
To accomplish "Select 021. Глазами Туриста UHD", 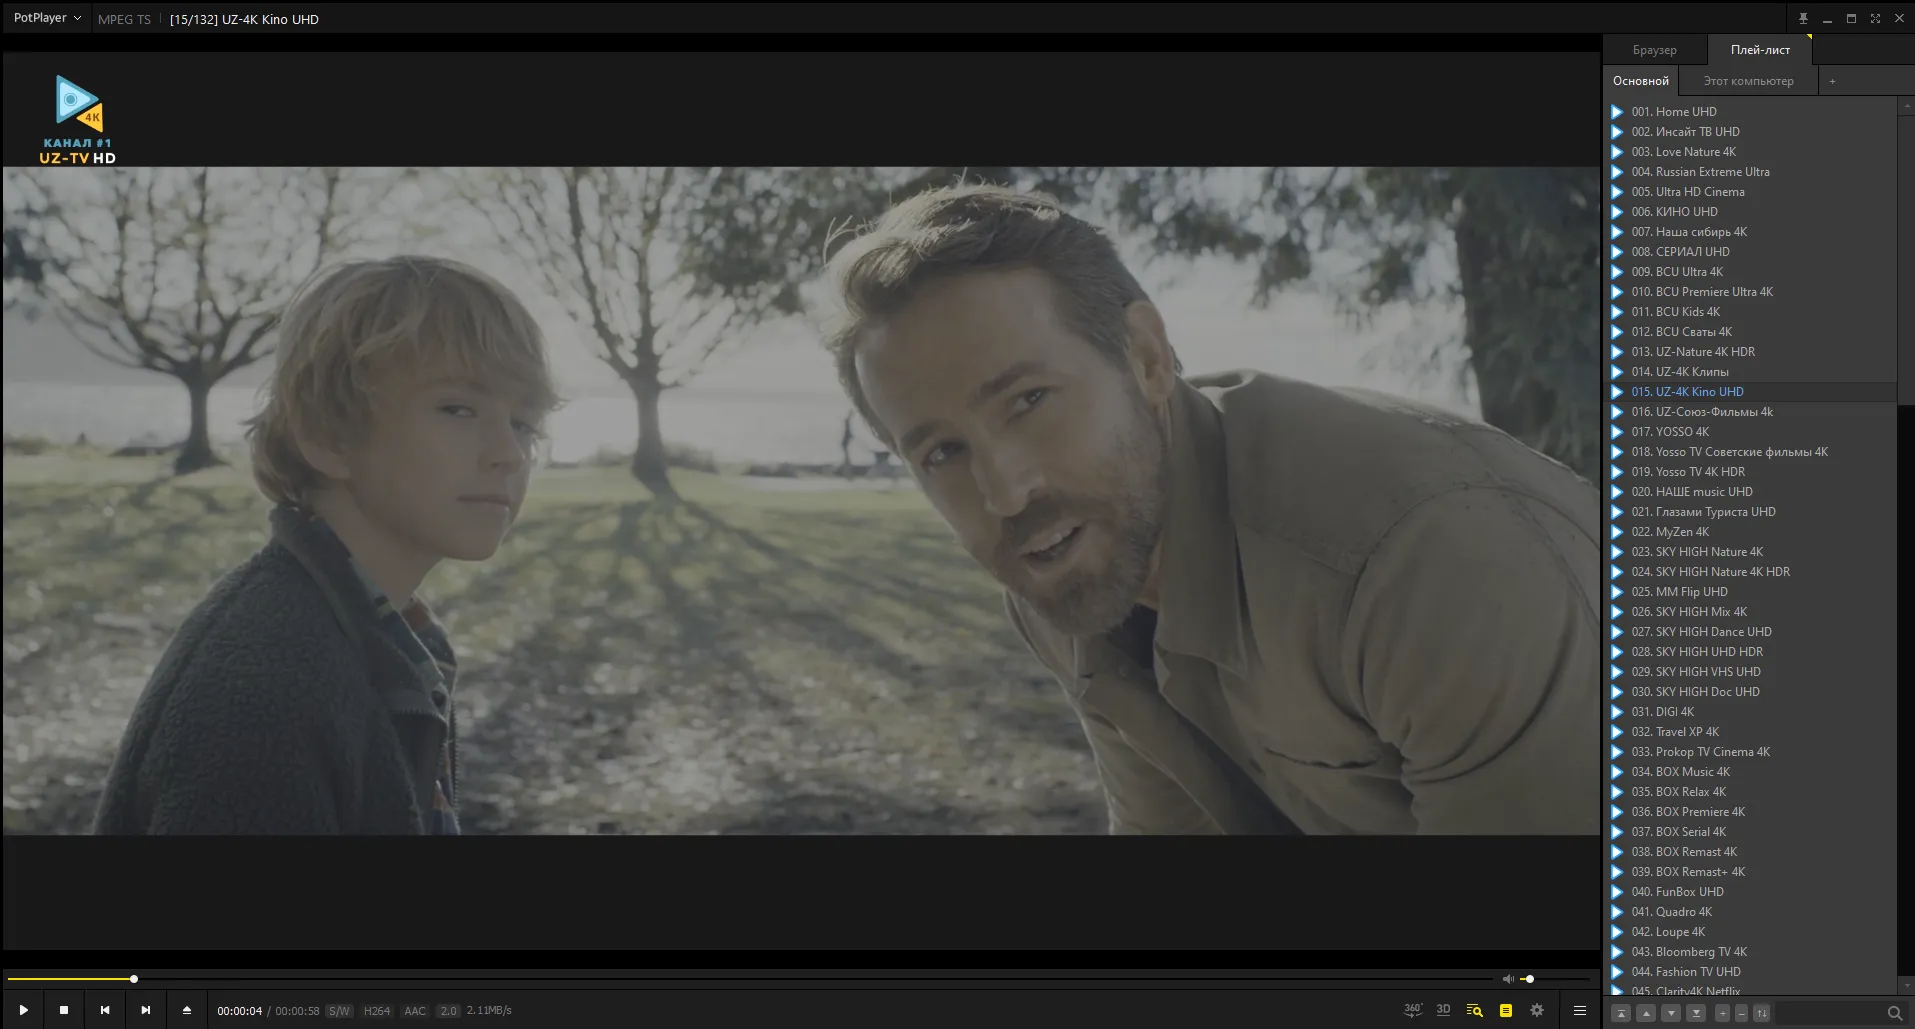I will pyautogui.click(x=1750, y=512).
